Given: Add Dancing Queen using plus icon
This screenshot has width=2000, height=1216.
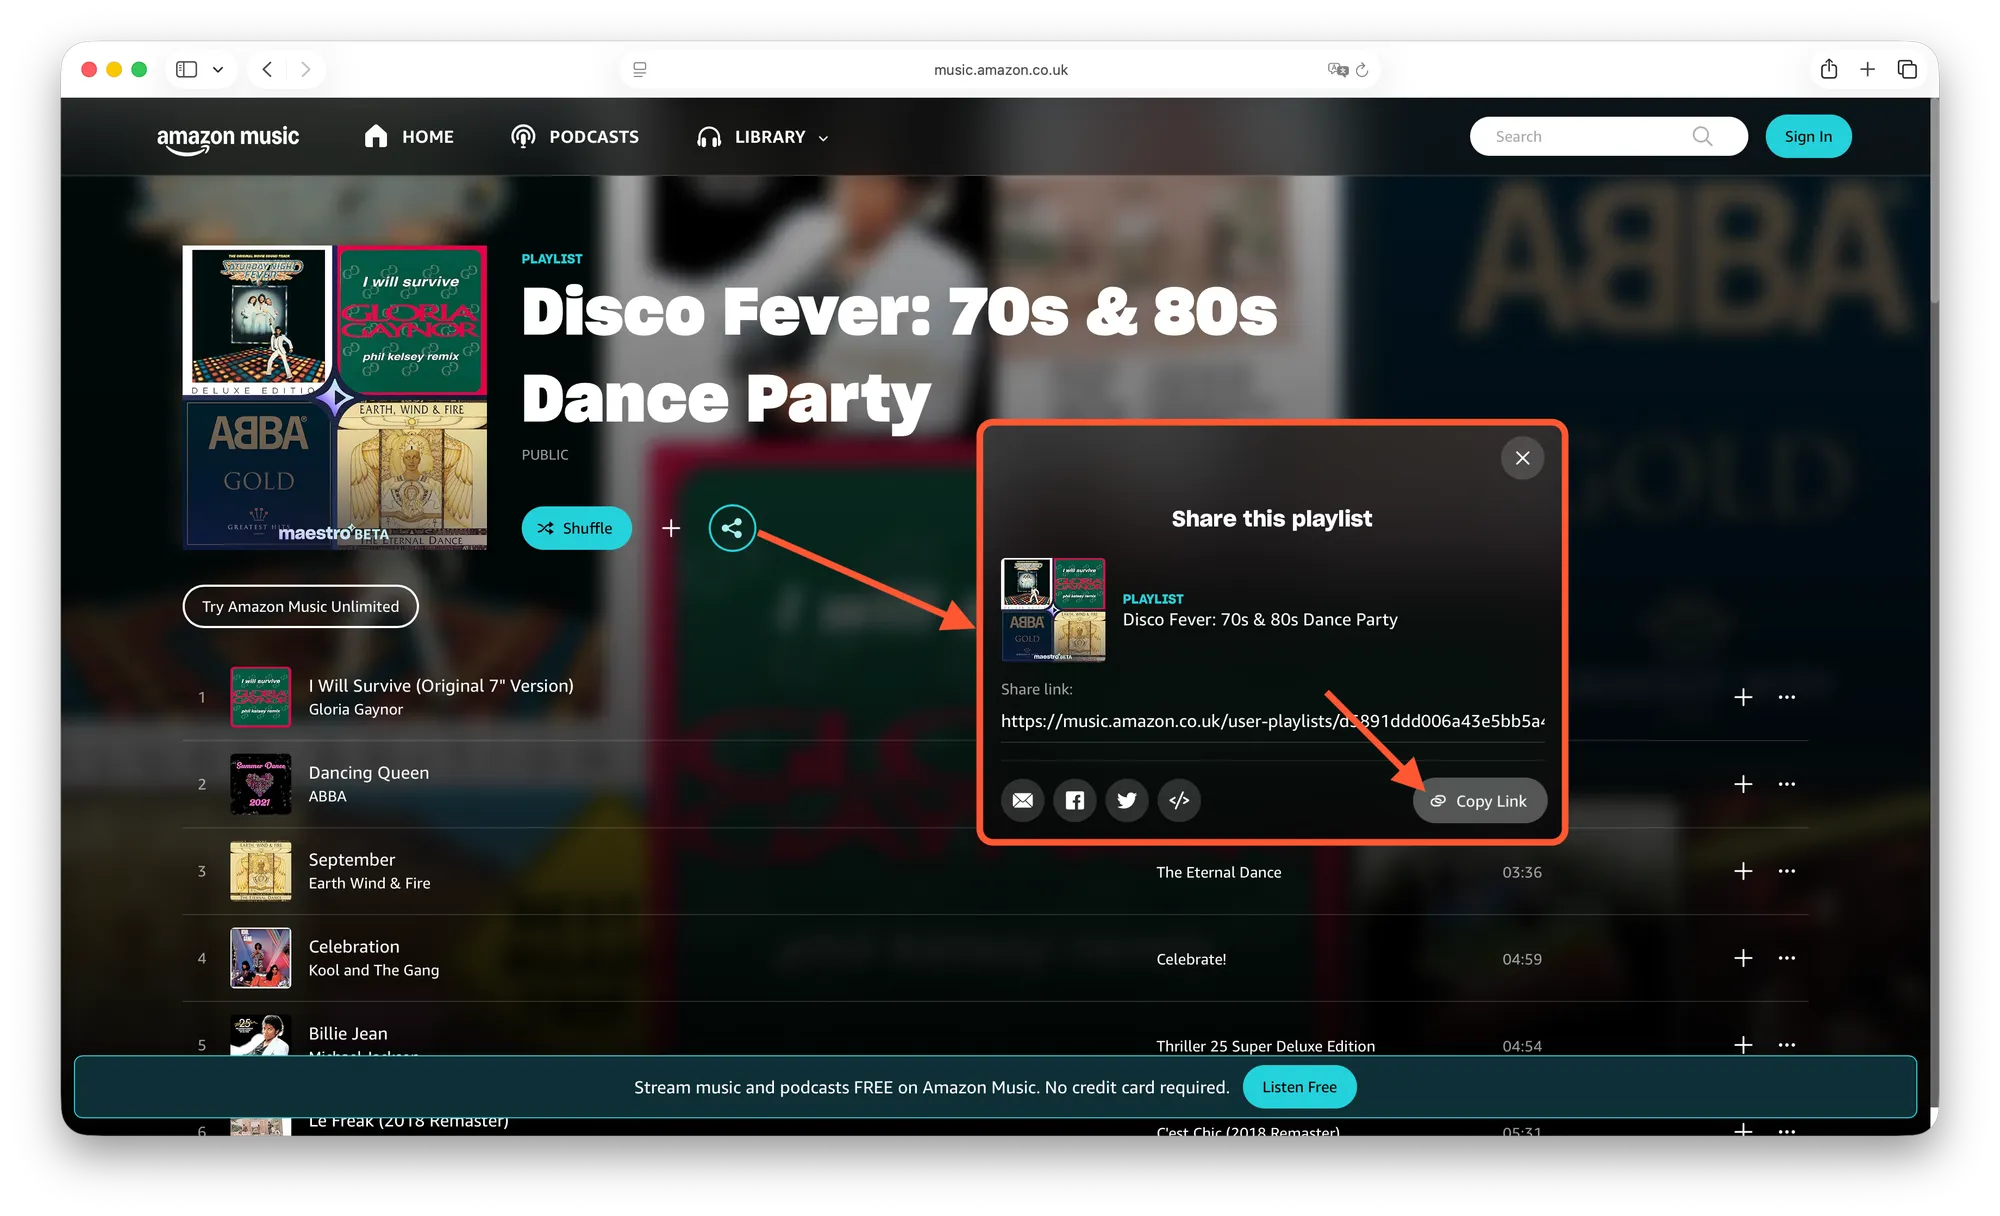Looking at the screenshot, I should (1743, 784).
